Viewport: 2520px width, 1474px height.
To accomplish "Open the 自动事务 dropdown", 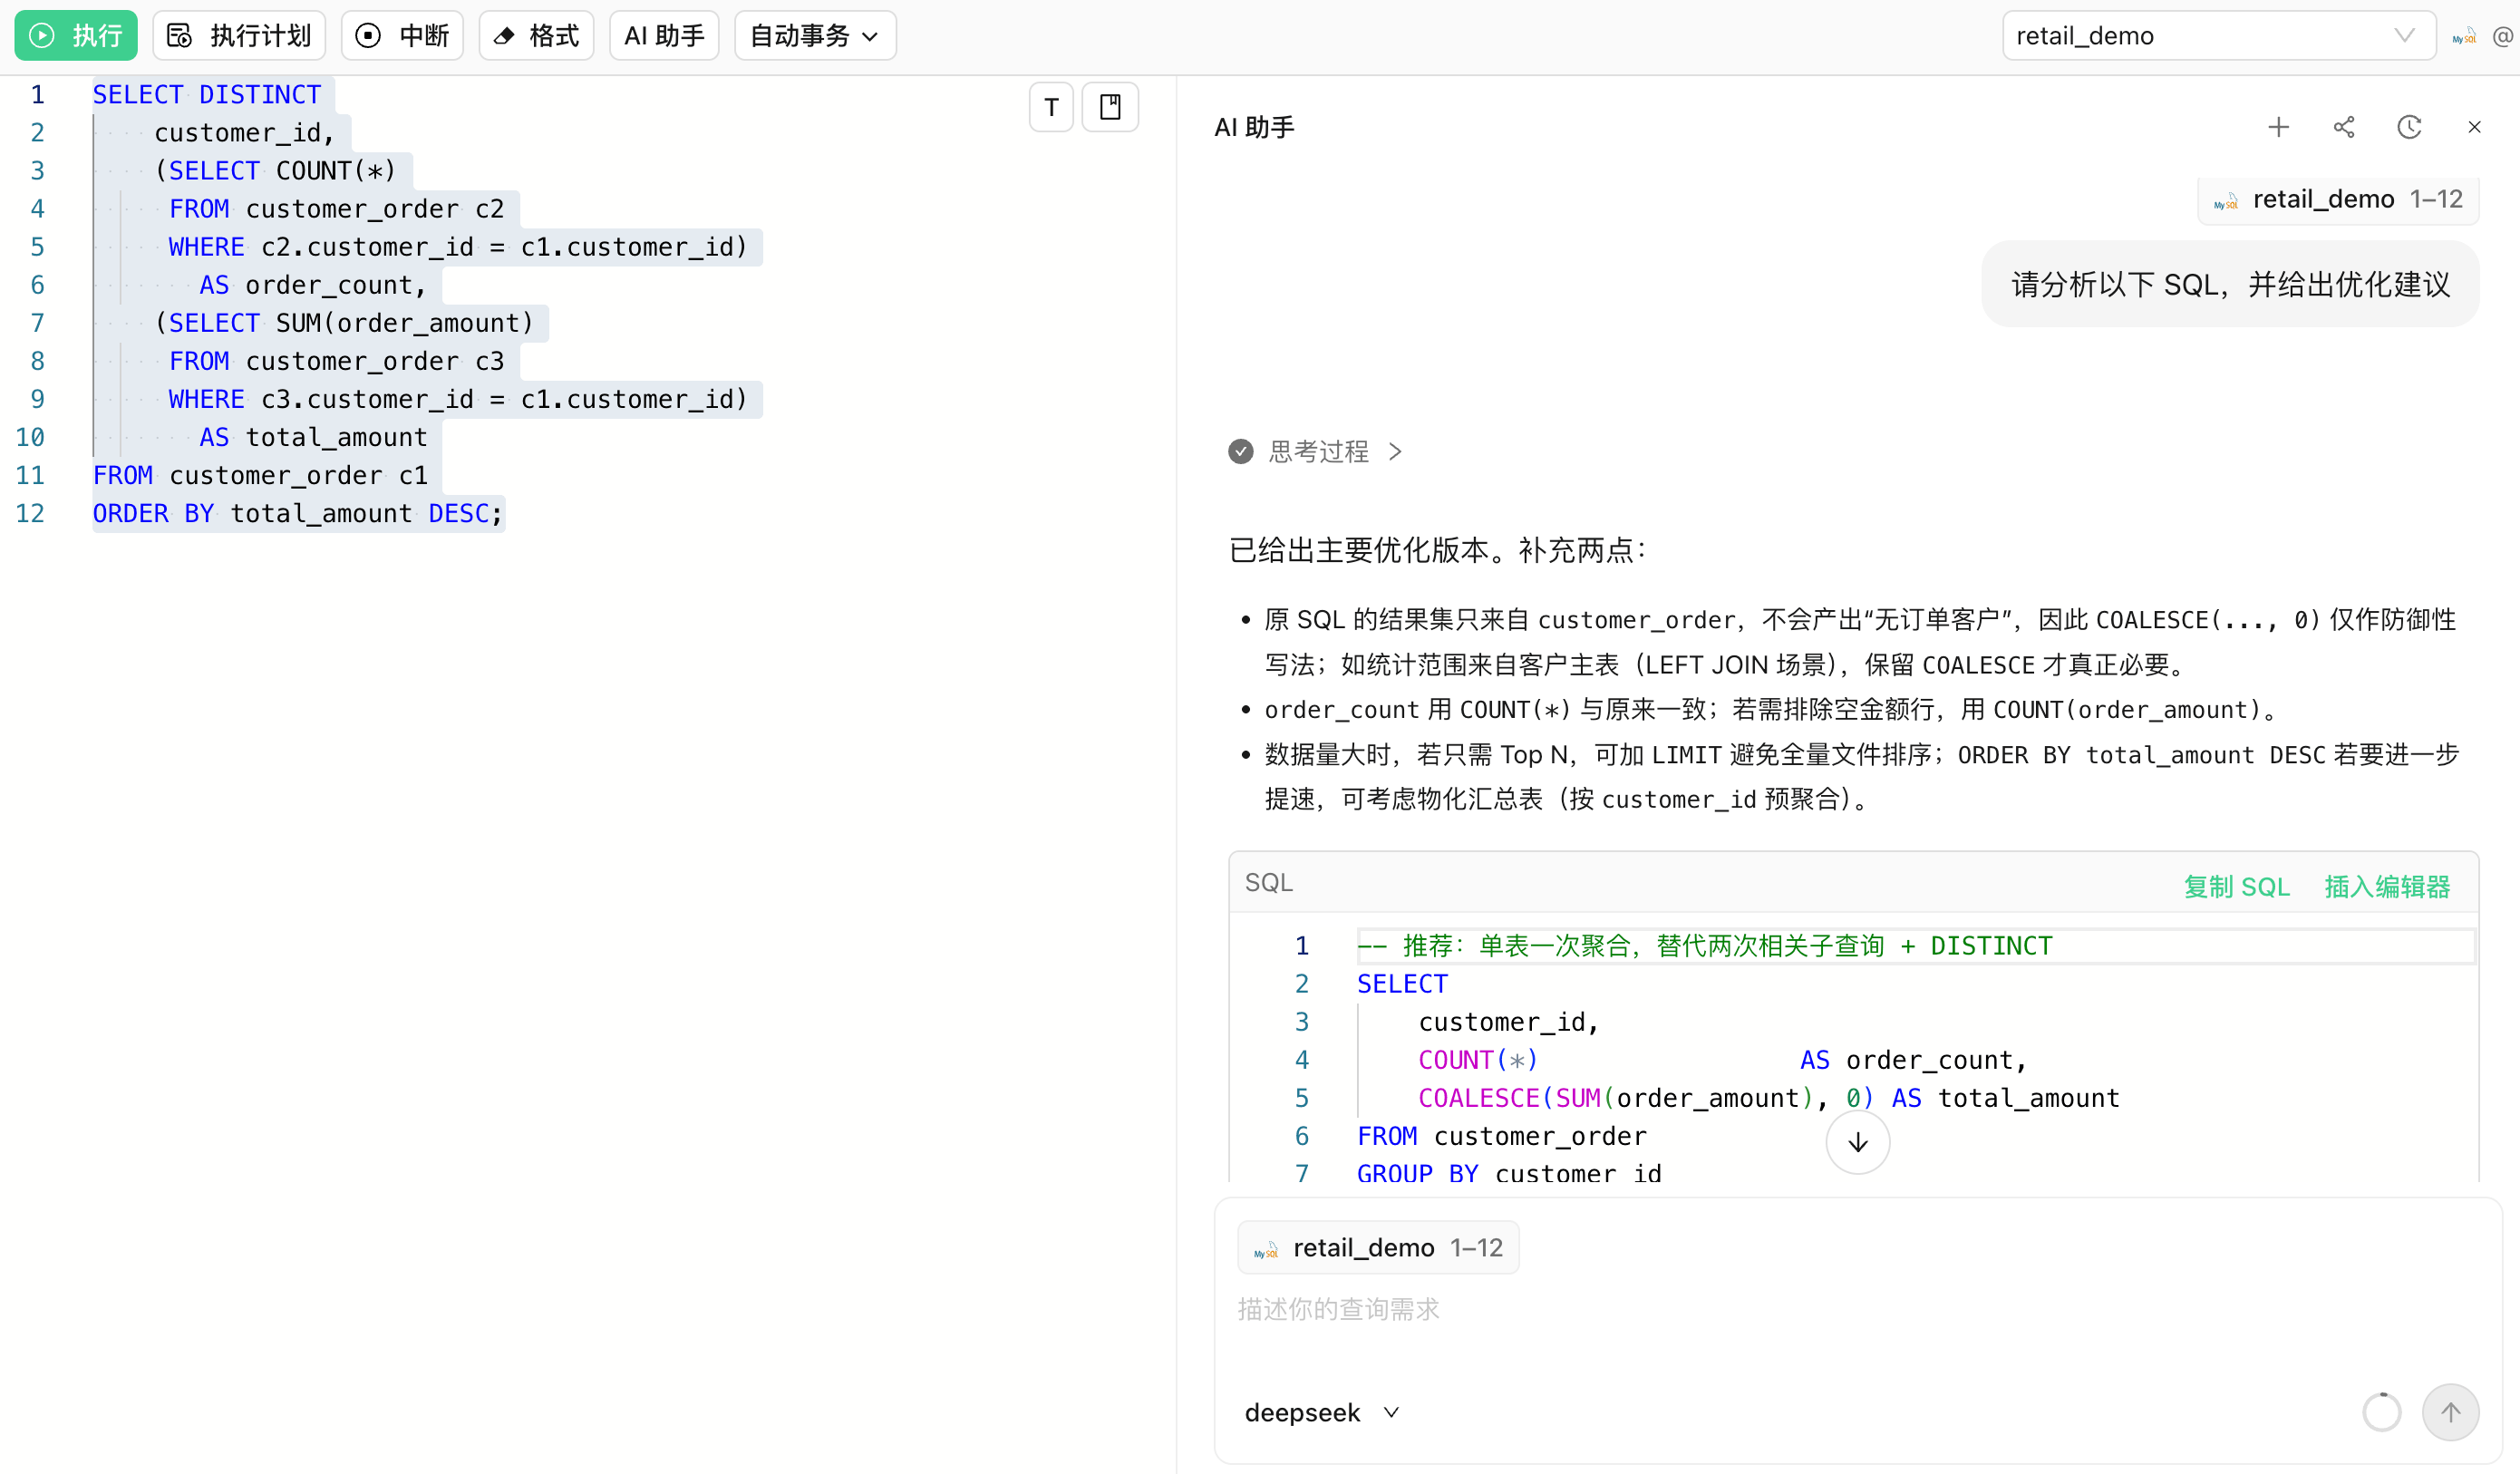I will click(x=815, y=36).
